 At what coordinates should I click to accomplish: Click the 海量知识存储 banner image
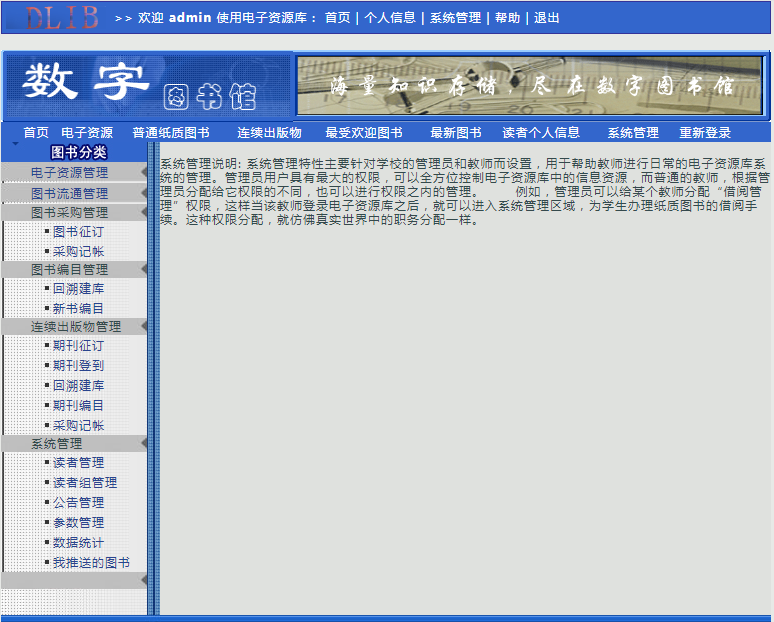(530, 86)
